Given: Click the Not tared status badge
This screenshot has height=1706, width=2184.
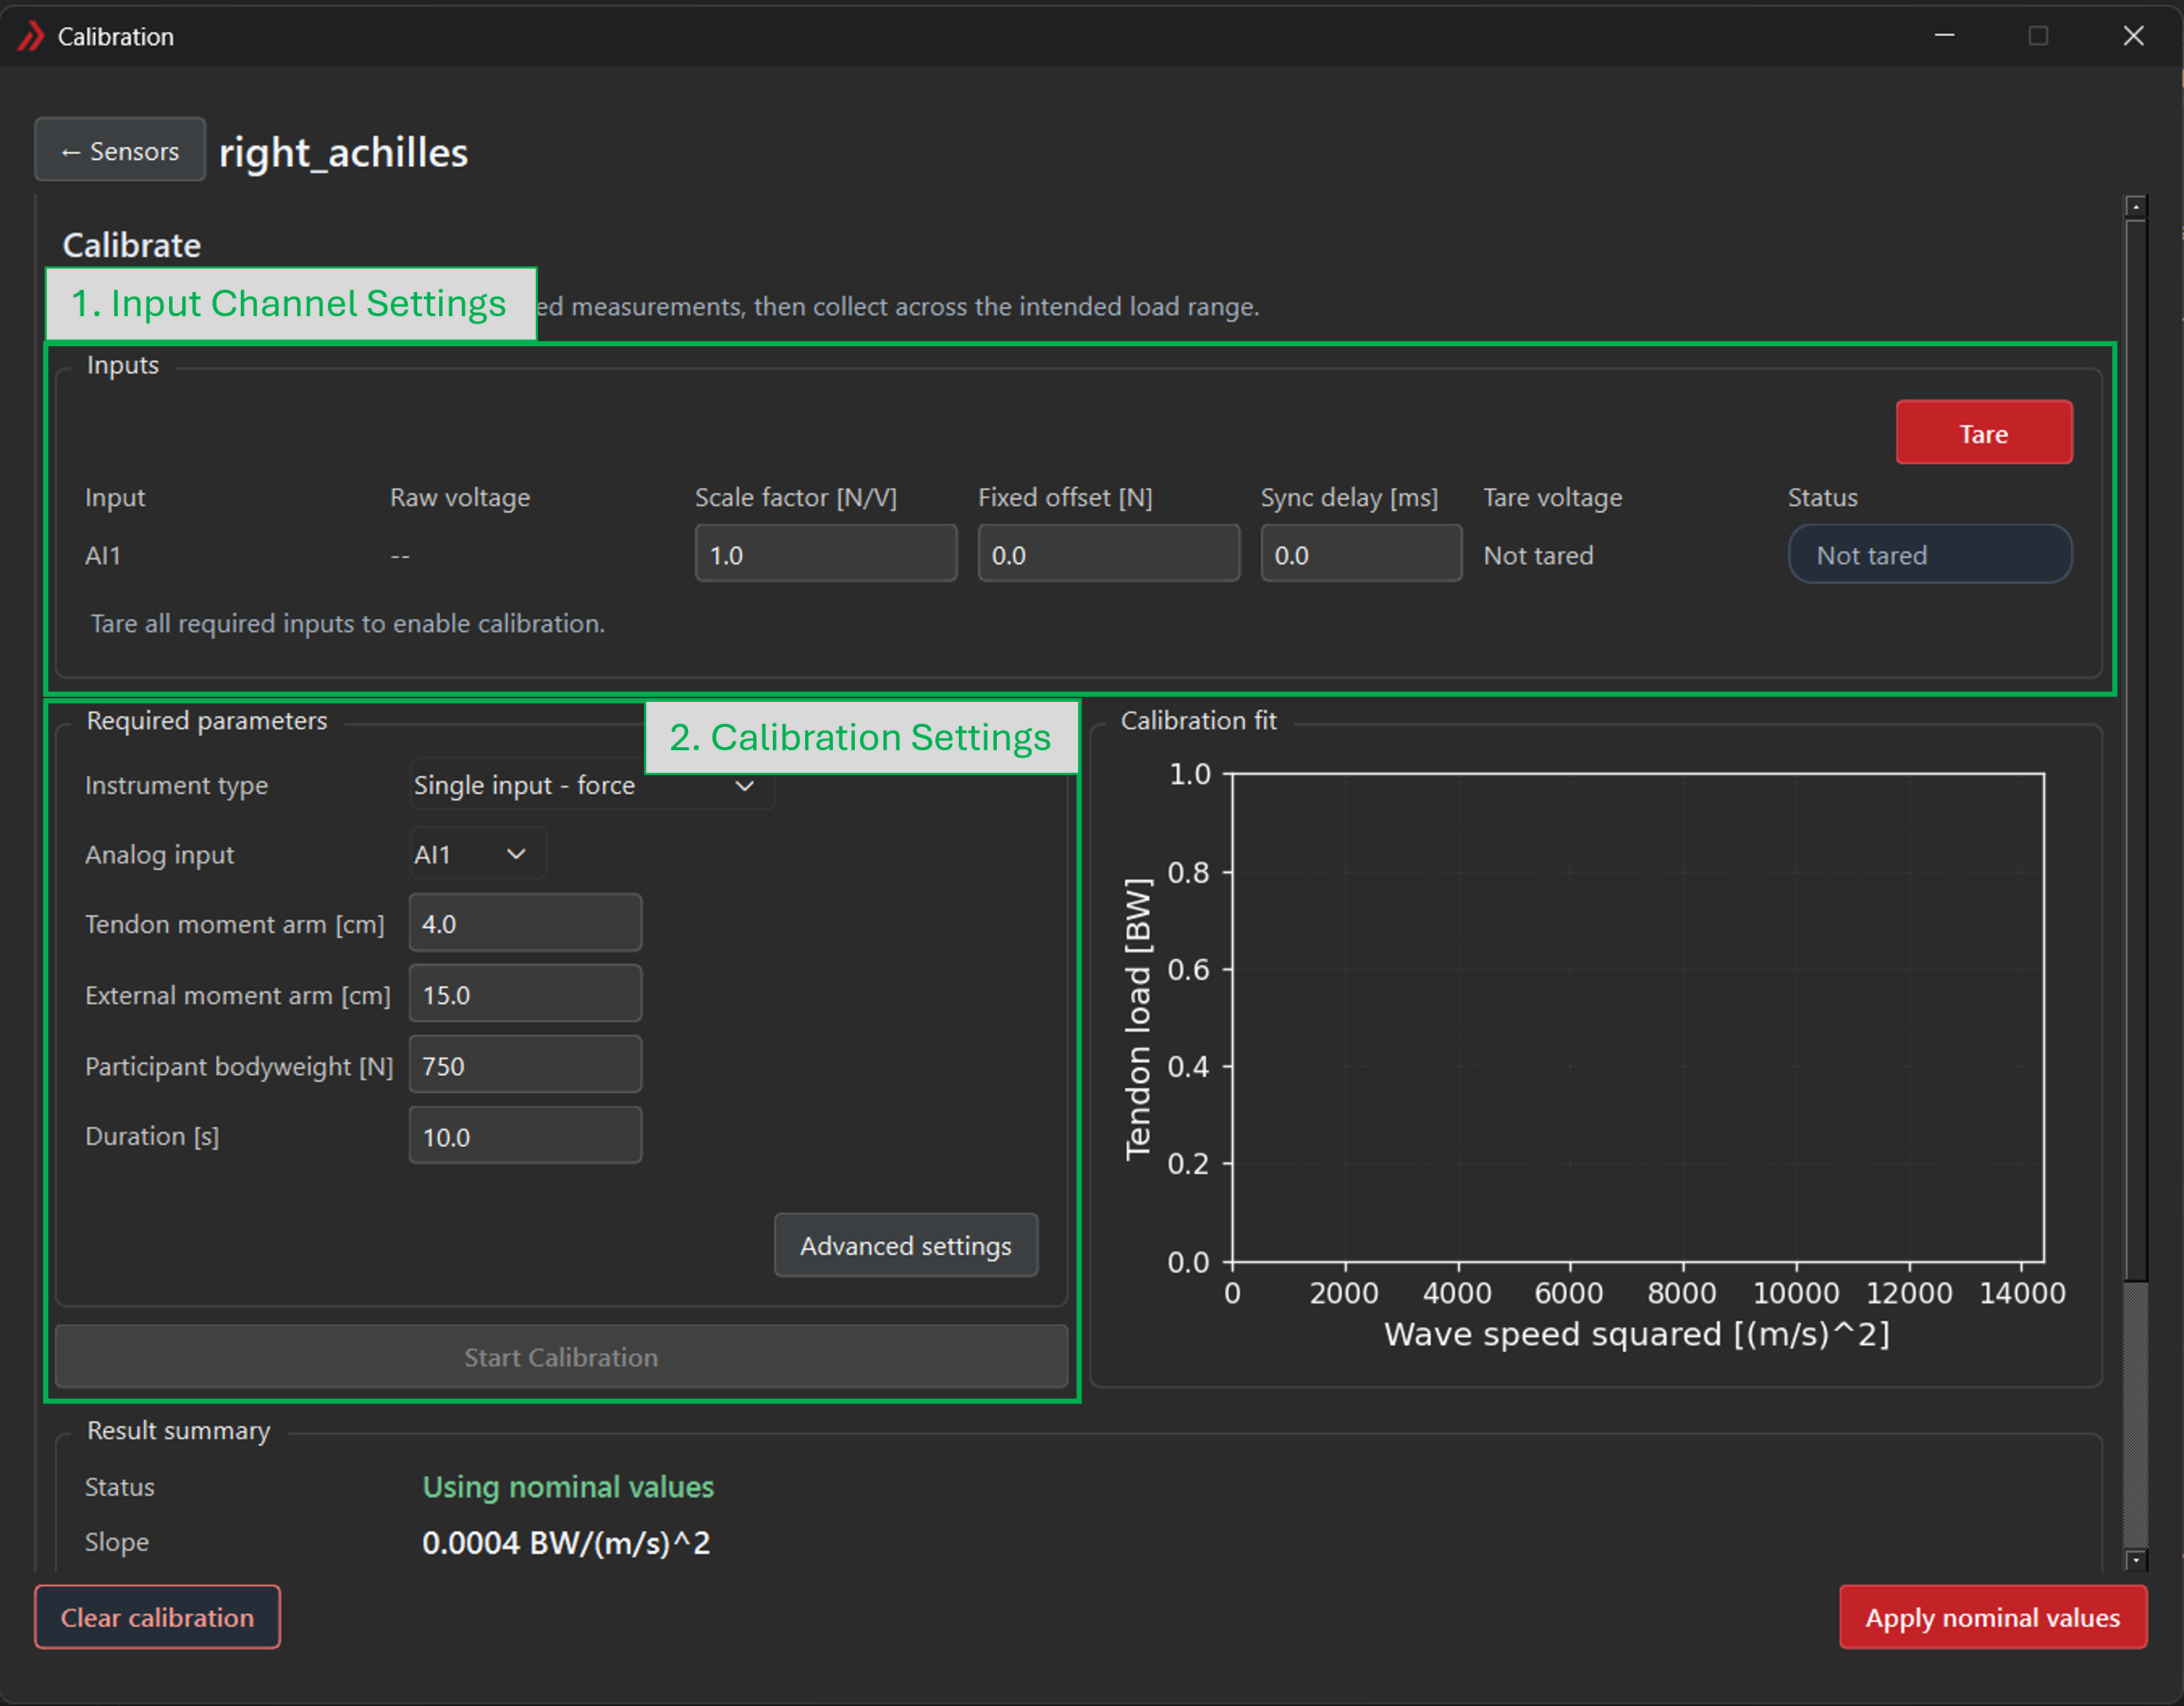Looking at the screenshot, I should [x=1929, y=554].
